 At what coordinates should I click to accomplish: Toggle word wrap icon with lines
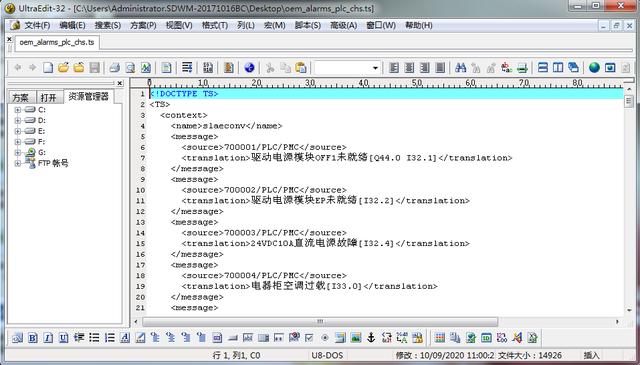(x=187, y=67)
